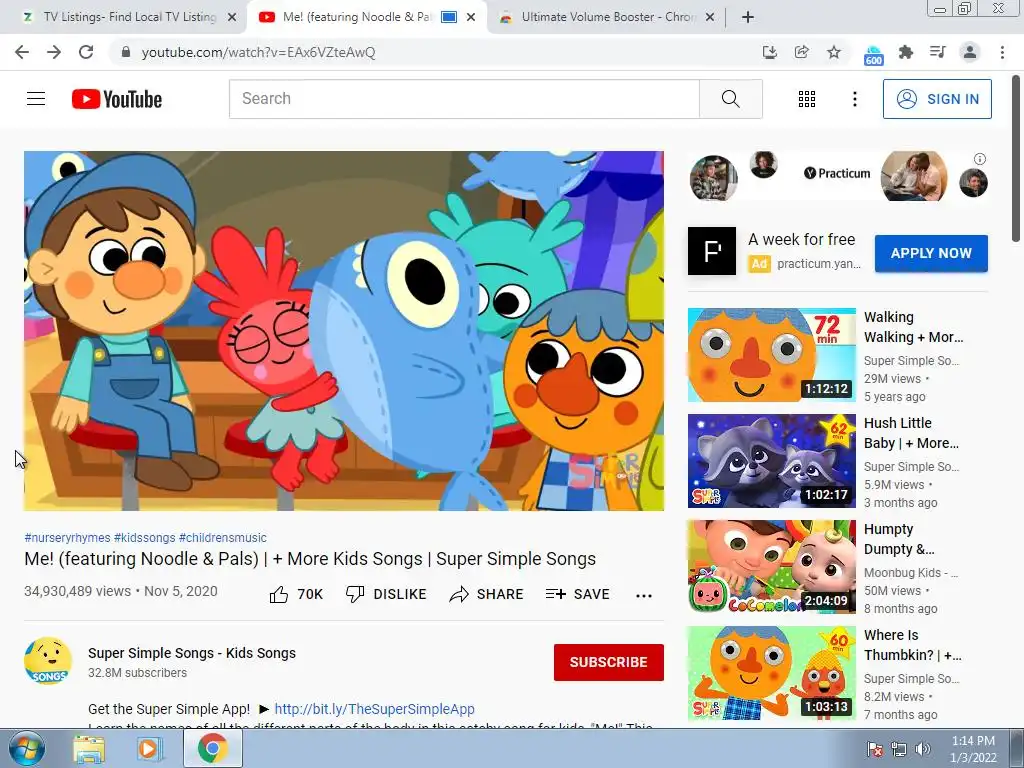Click 'Hush Little Baby | + More...' title
The image size is (1024, 768).
point(912,433)
